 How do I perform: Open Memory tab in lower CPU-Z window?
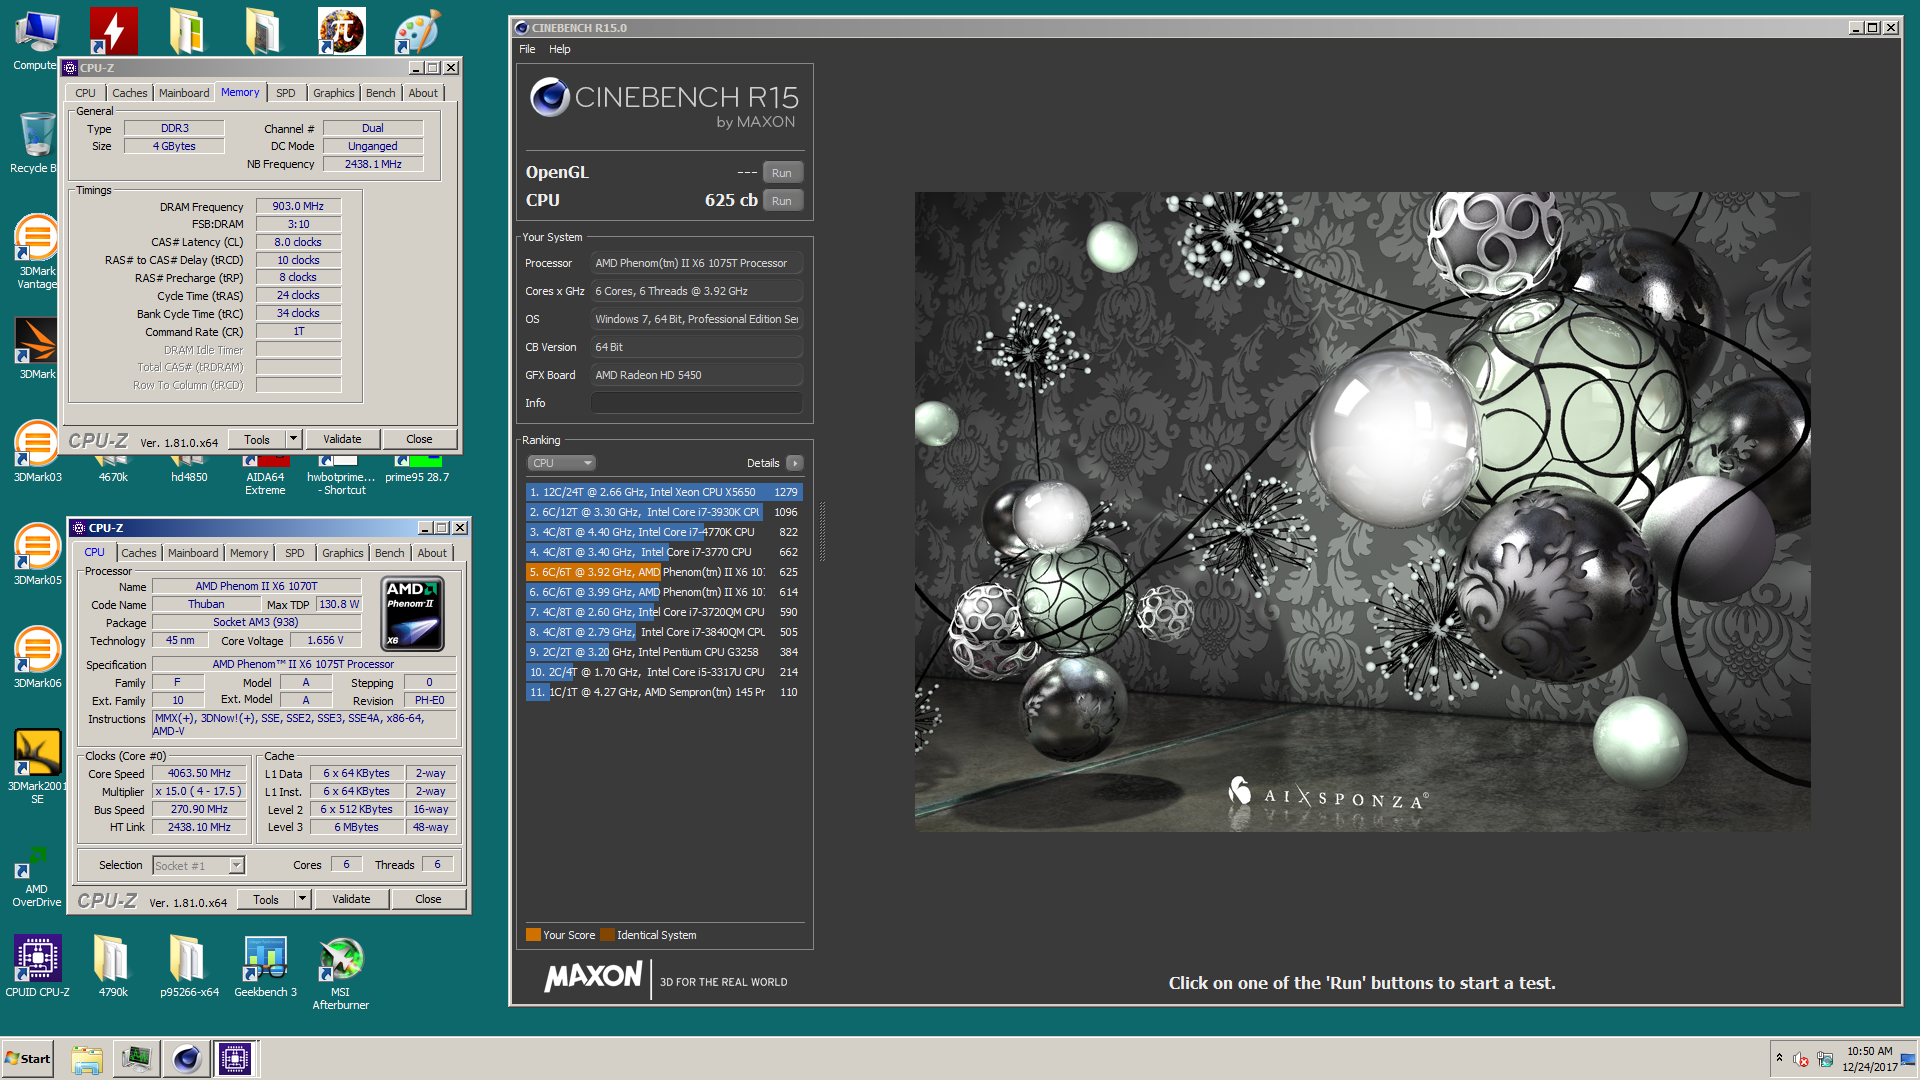point(249,553)
